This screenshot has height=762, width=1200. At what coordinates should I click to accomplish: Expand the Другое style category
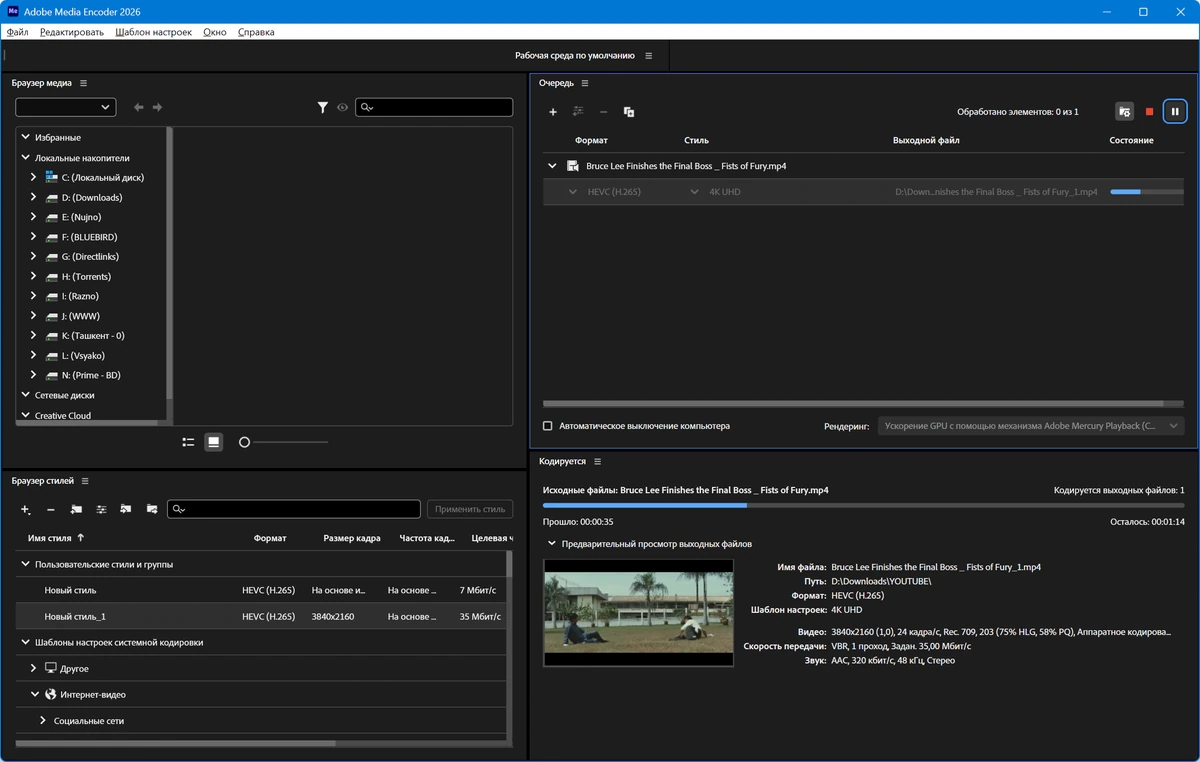[x=33, y=668]
